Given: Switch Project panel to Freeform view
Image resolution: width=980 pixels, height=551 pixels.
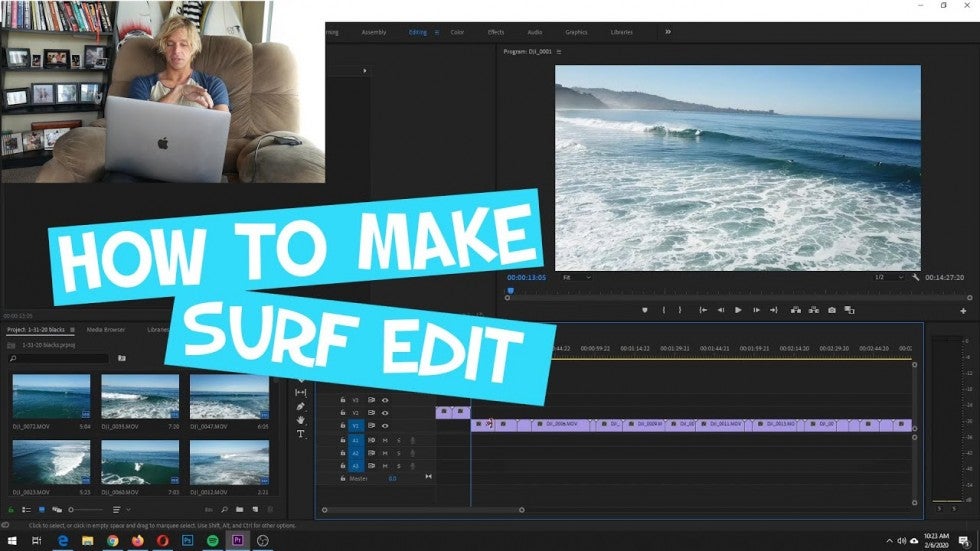Looking at the screenshot, I should 57,510.
